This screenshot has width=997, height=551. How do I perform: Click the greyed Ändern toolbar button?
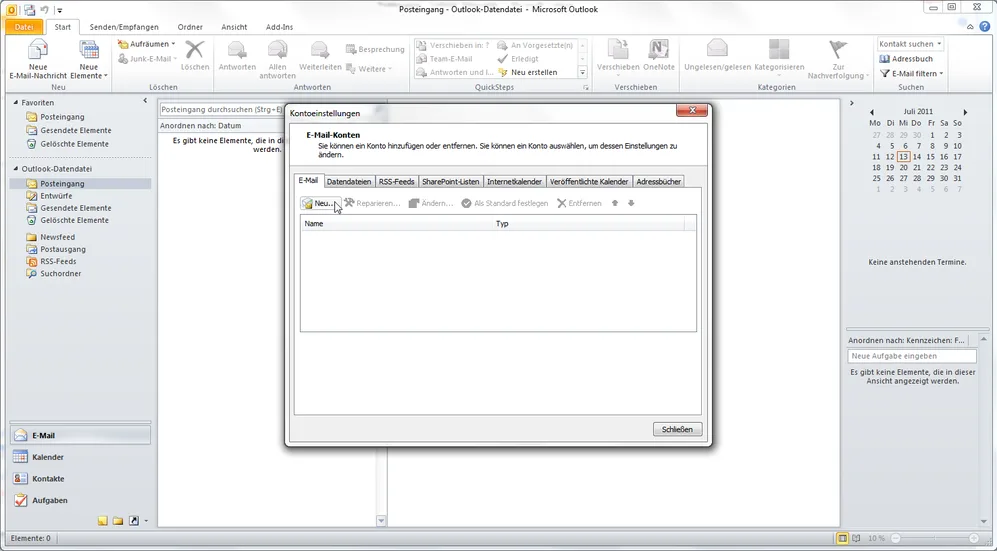(431, 203)
